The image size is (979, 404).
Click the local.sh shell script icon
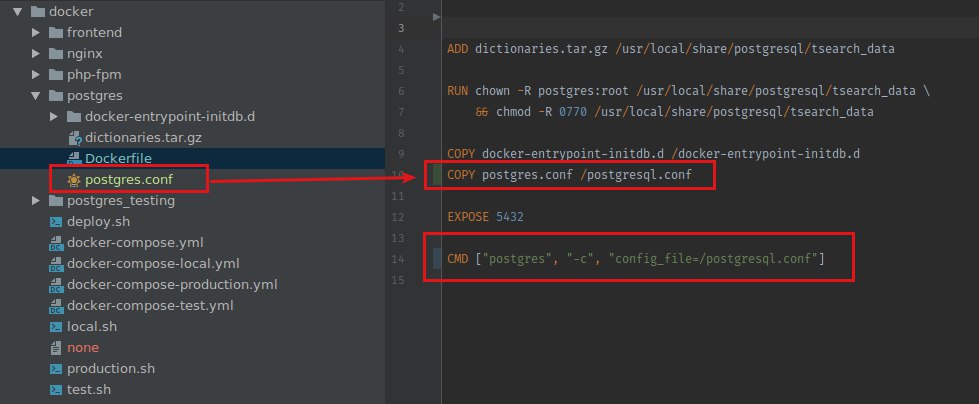point(56,327)
